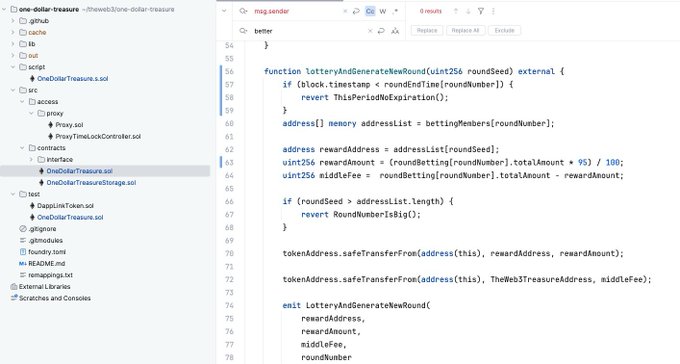Click the cache folder icon
Viewport: 680px width, 364px height.
tap(23, 32)
